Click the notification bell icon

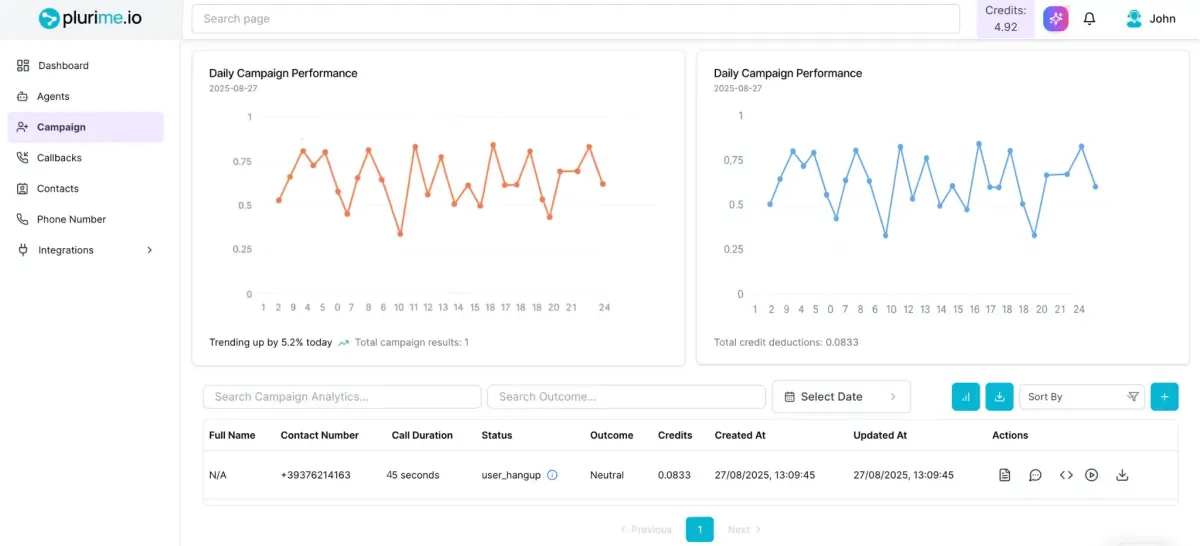tap(1090, 19)
